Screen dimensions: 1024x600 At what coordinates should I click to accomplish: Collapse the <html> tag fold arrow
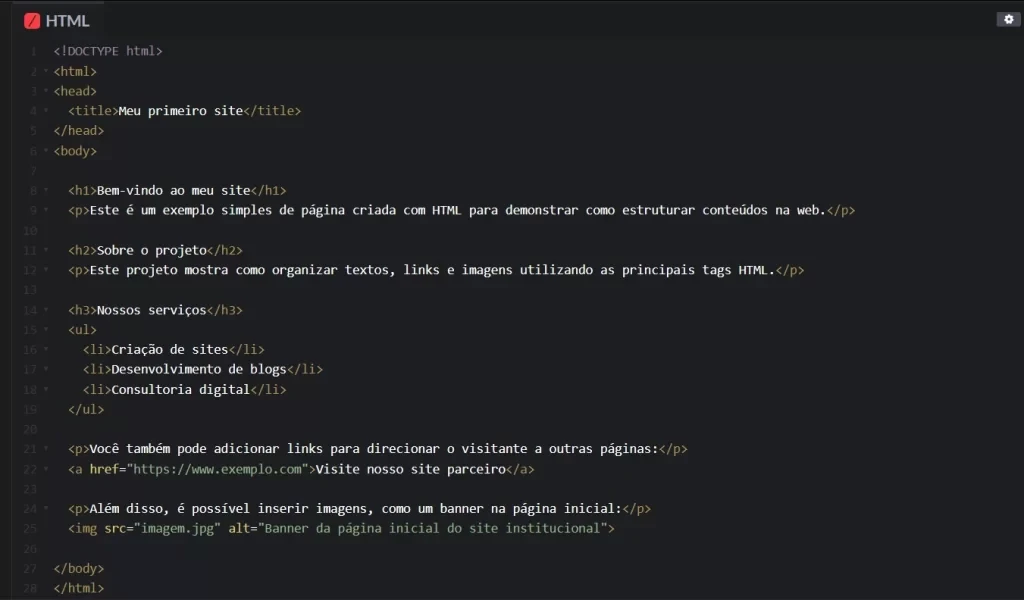tap(45, 72)
